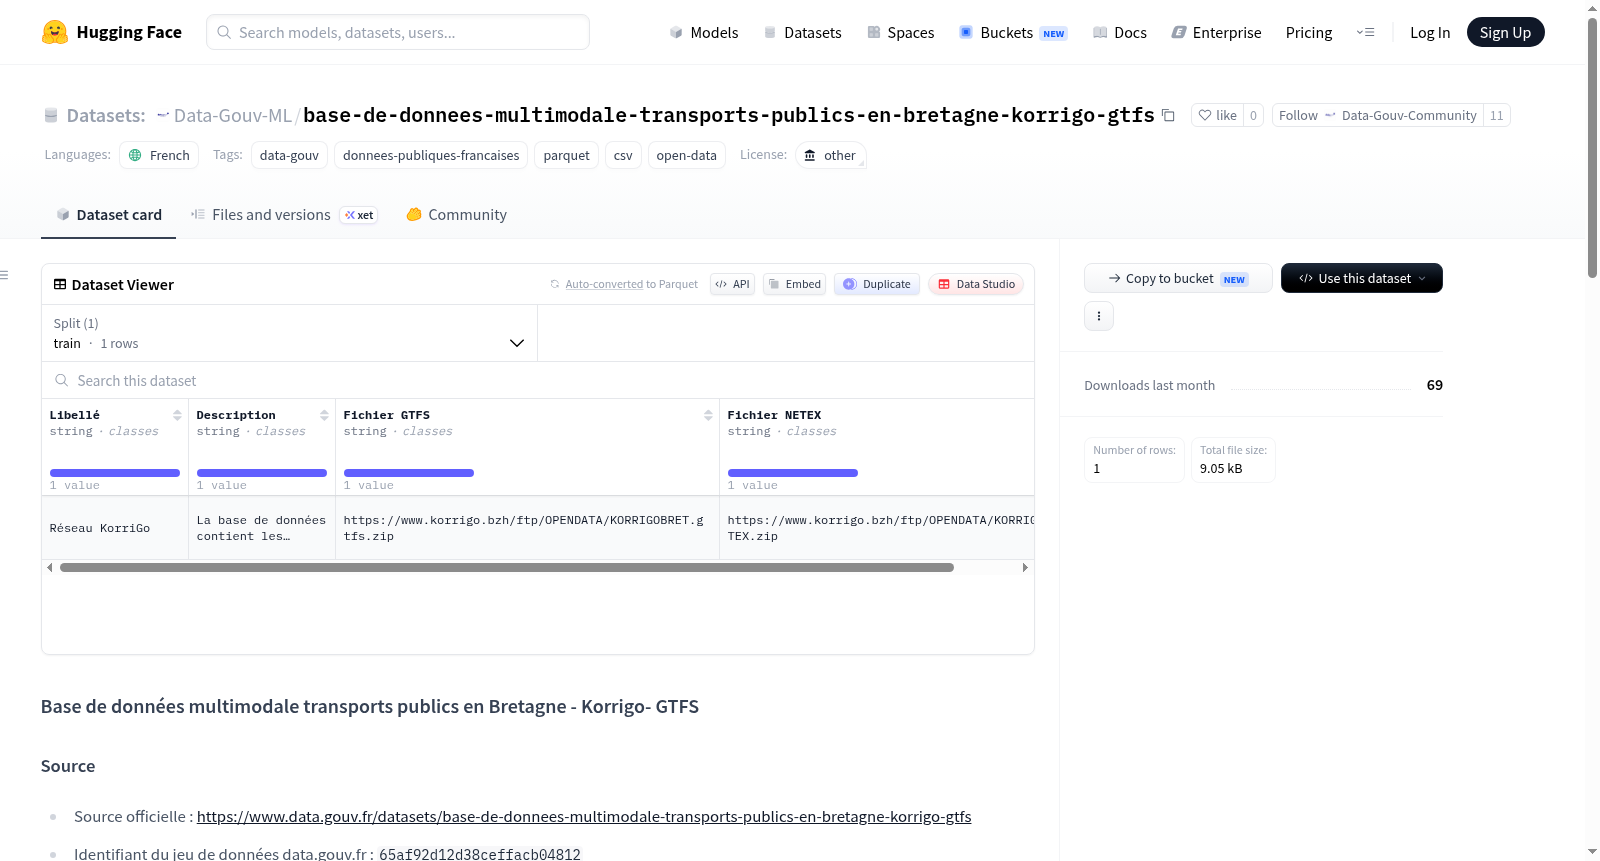Click Copy to bucket button
This screenshot has width=1600, height=861.
1178,278
